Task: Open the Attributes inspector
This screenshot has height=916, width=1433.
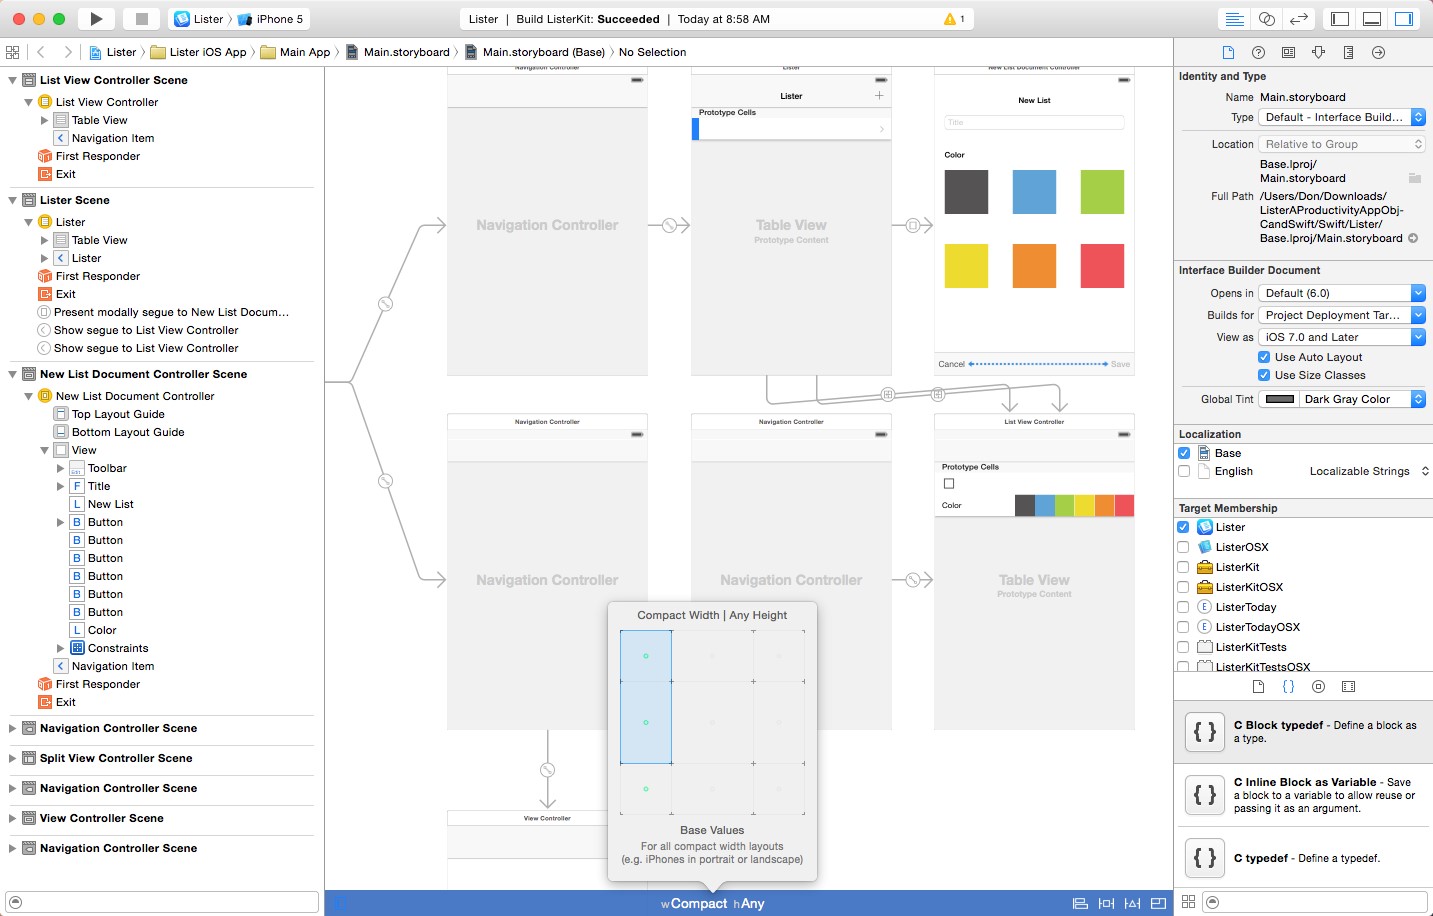Action: (x=1318, y=52)
